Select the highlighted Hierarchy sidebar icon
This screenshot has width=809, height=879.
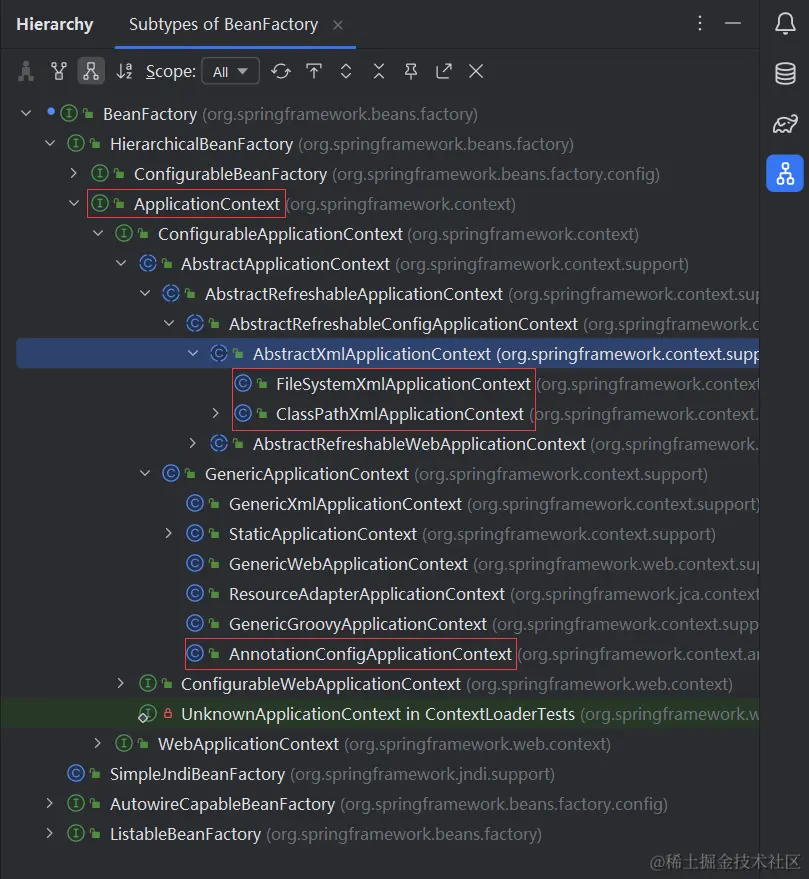point(785,174)
